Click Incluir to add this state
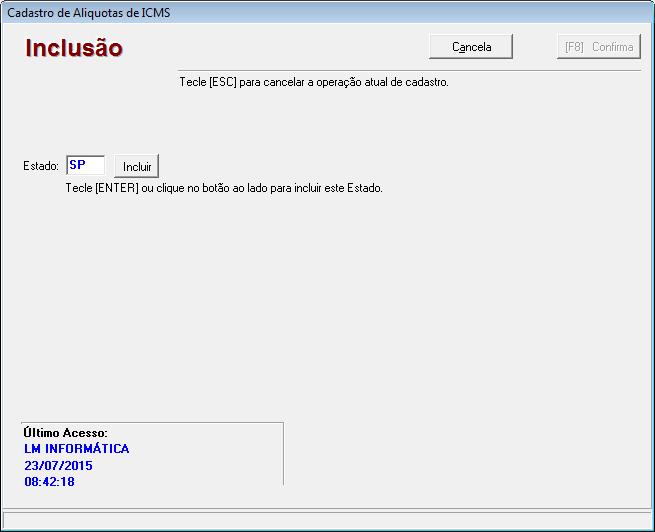Screen dimensions: 655x532 tap(137, 166)
